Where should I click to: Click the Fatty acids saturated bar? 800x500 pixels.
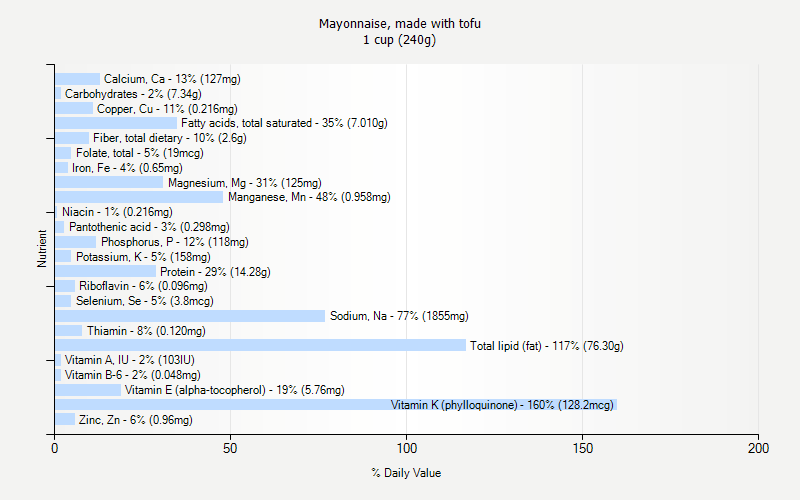tap(116, 123)
